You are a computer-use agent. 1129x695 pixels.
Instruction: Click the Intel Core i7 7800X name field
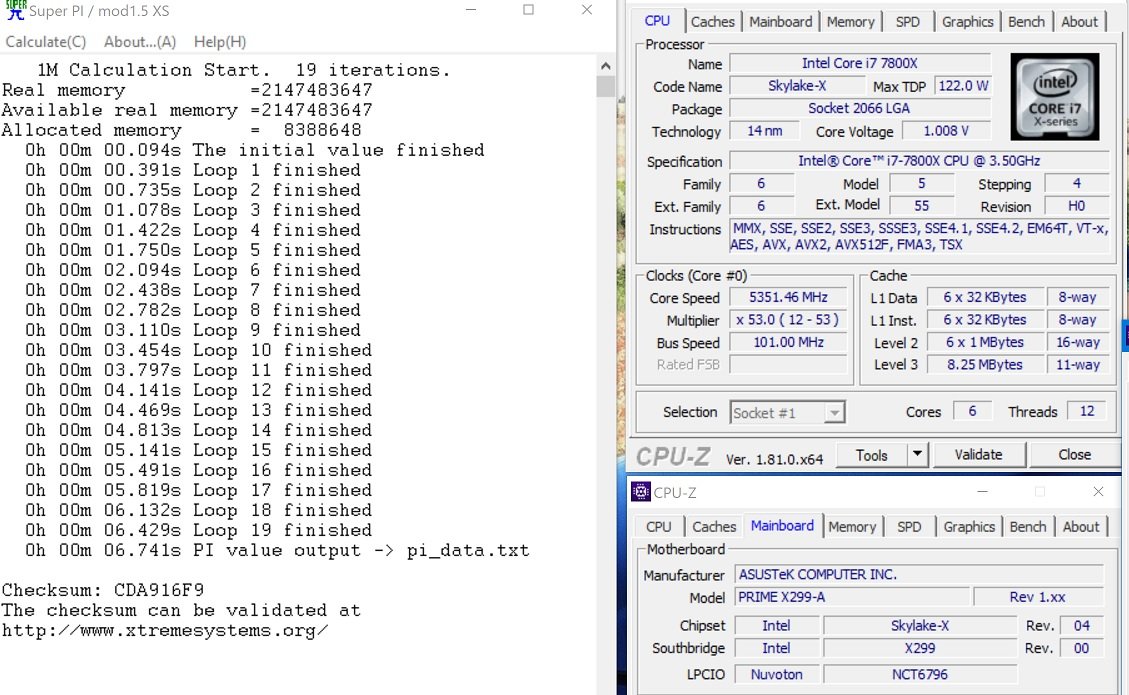click(x=860, y=63)
